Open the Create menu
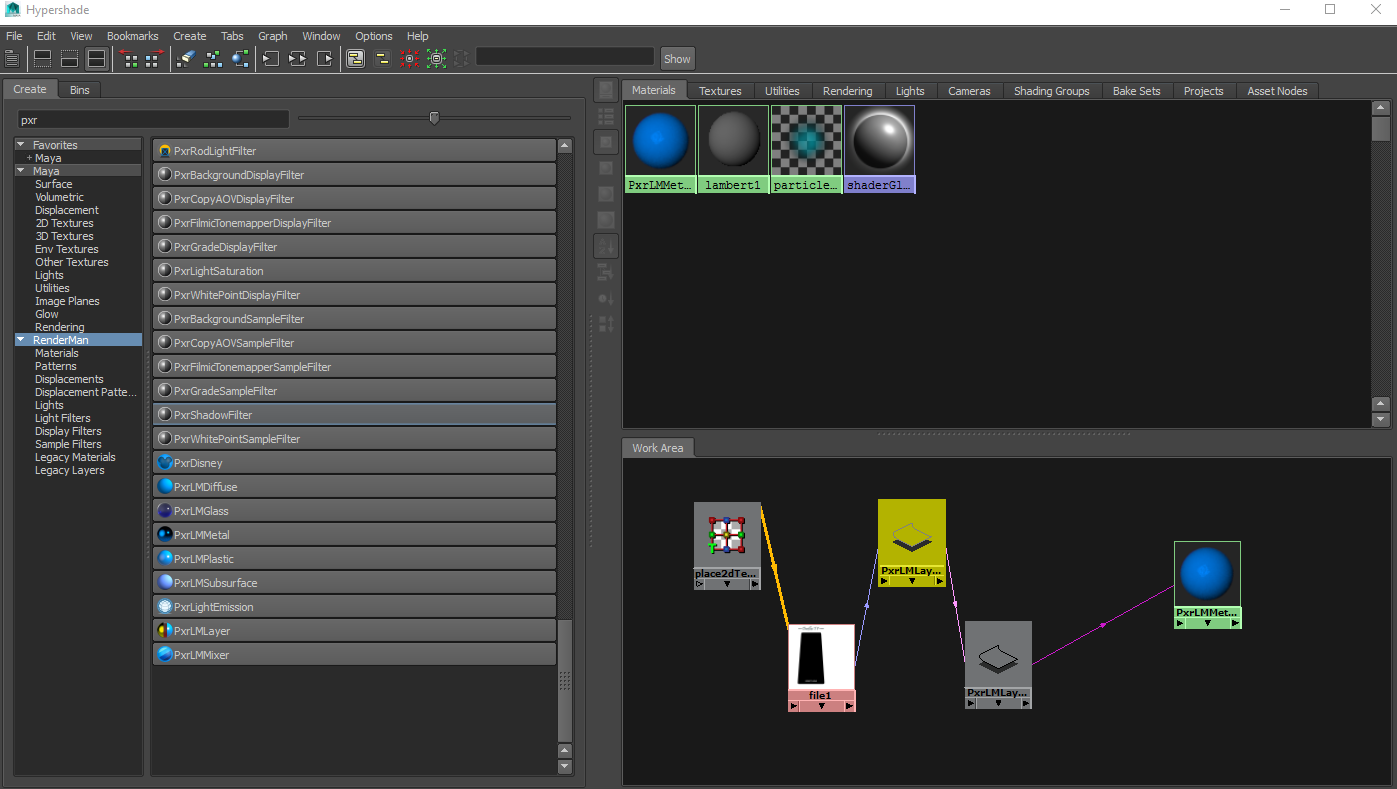 190,36
